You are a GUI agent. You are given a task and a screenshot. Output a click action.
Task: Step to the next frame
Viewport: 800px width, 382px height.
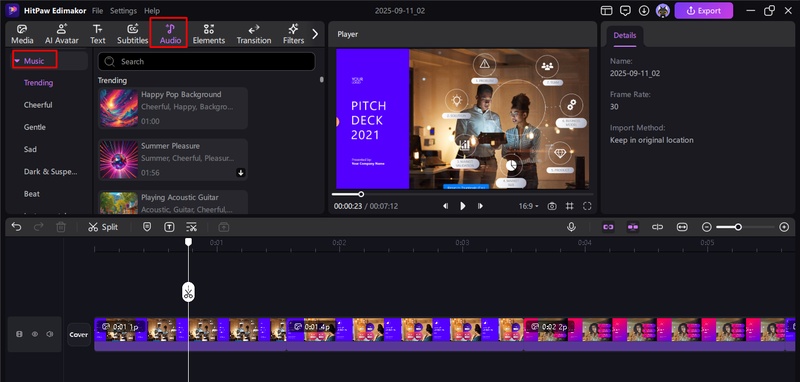pyautogui.click(x=480, y=206)
